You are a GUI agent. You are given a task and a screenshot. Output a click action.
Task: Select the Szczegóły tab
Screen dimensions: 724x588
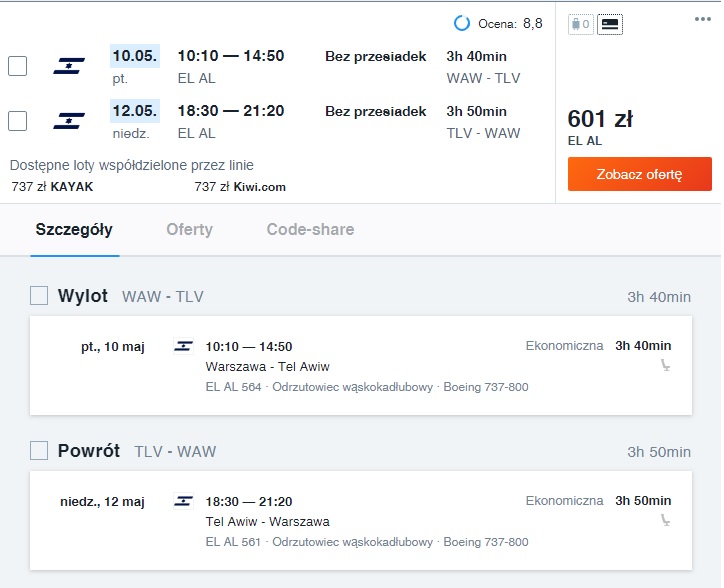[74, 230]
